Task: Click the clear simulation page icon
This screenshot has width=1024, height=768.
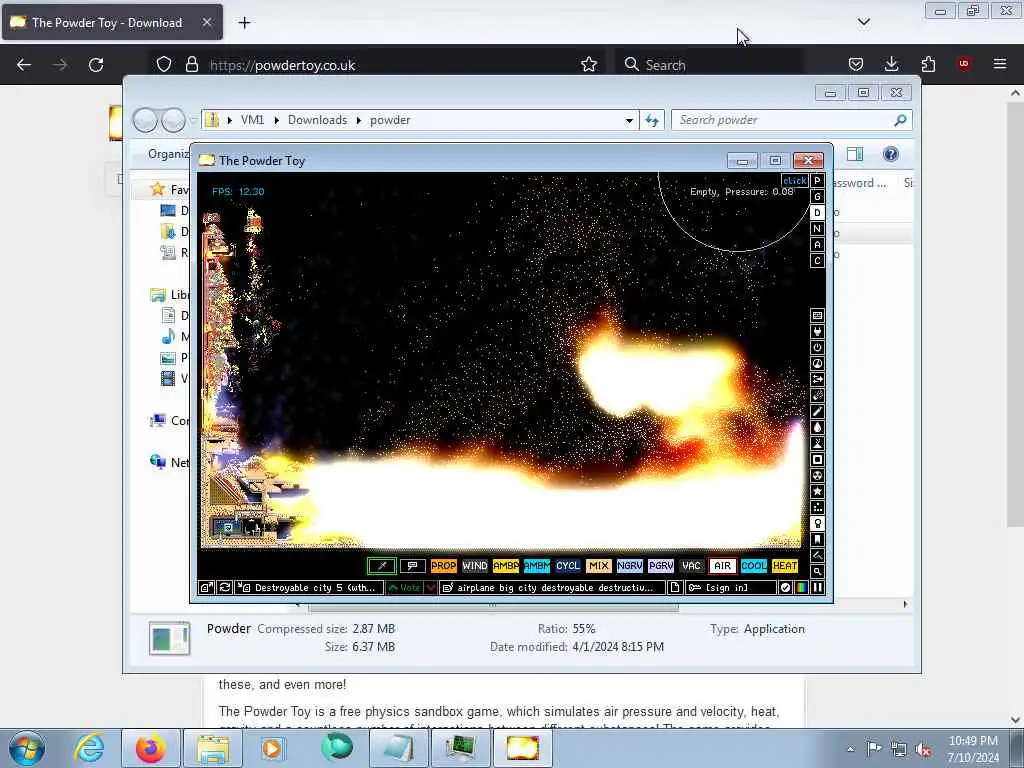Action: point(675,588)
